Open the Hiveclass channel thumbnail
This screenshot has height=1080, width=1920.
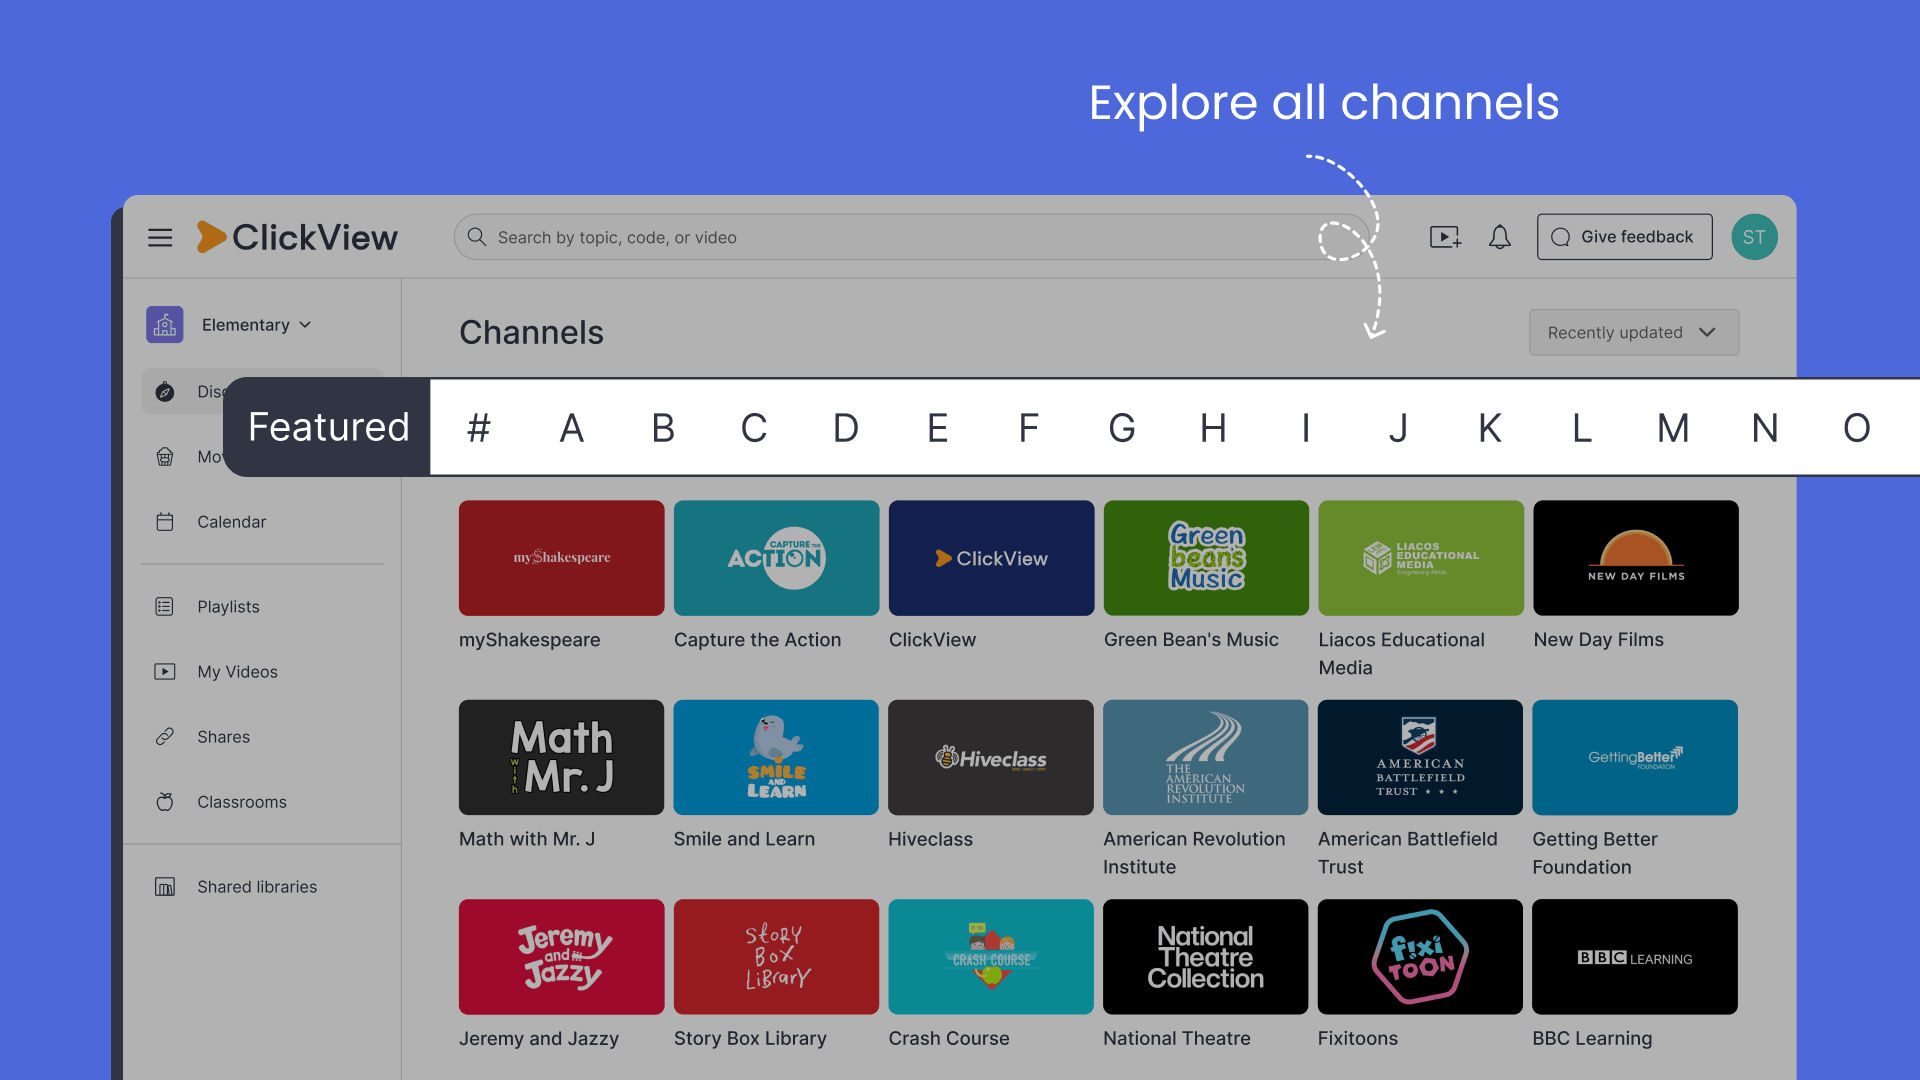(991, 757)
